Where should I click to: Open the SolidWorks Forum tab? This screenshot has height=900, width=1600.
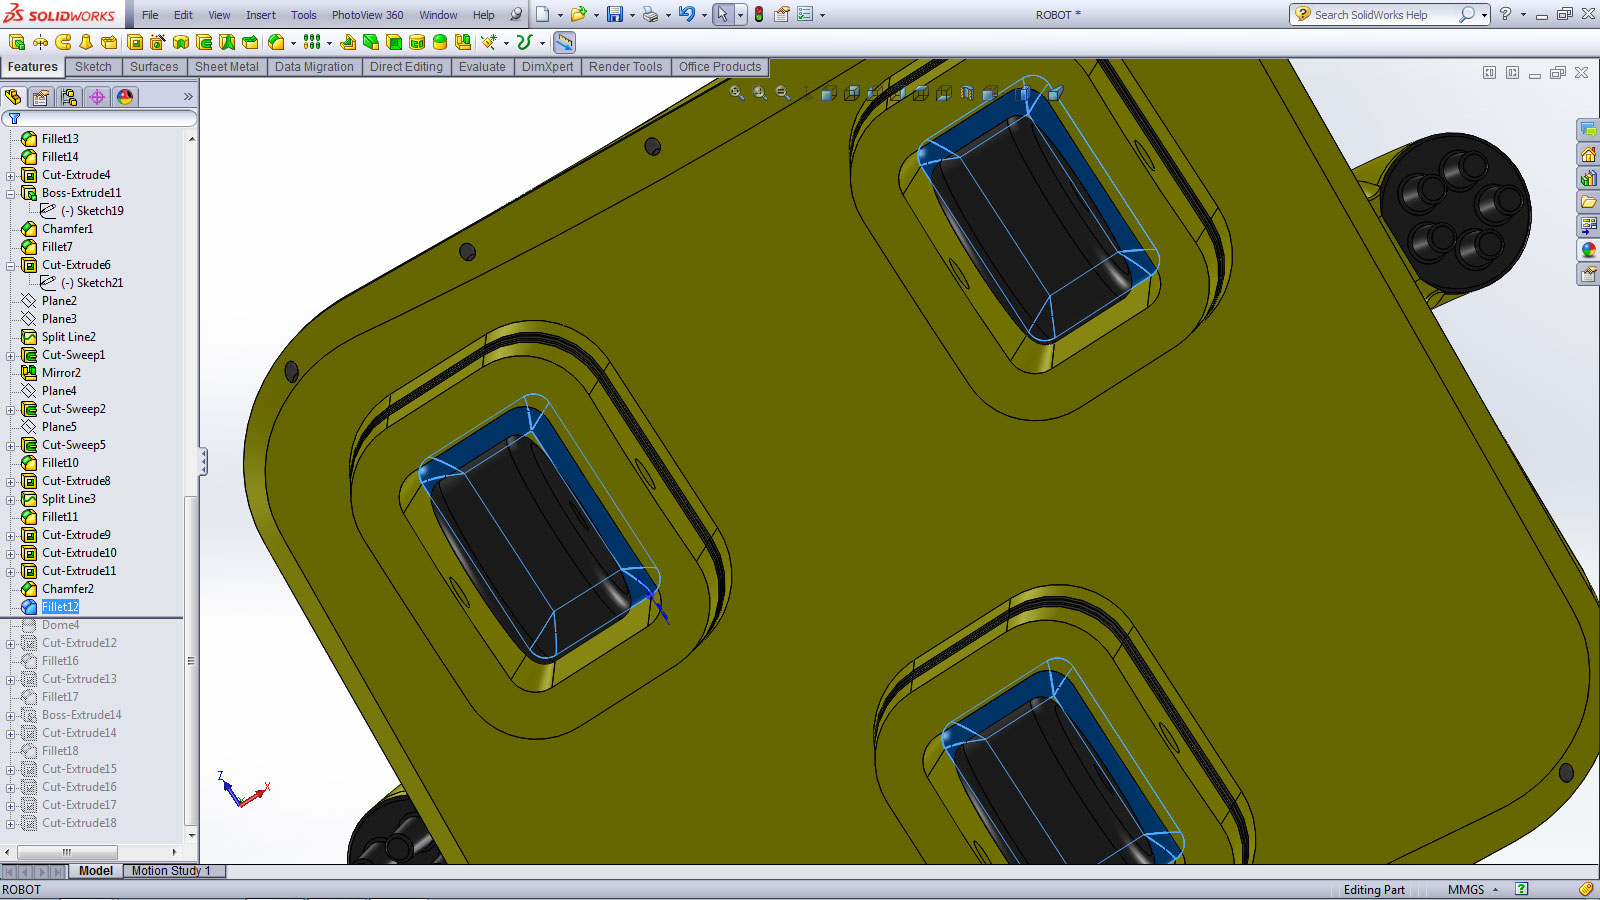pyautogui.click(x=1588, y=130)
